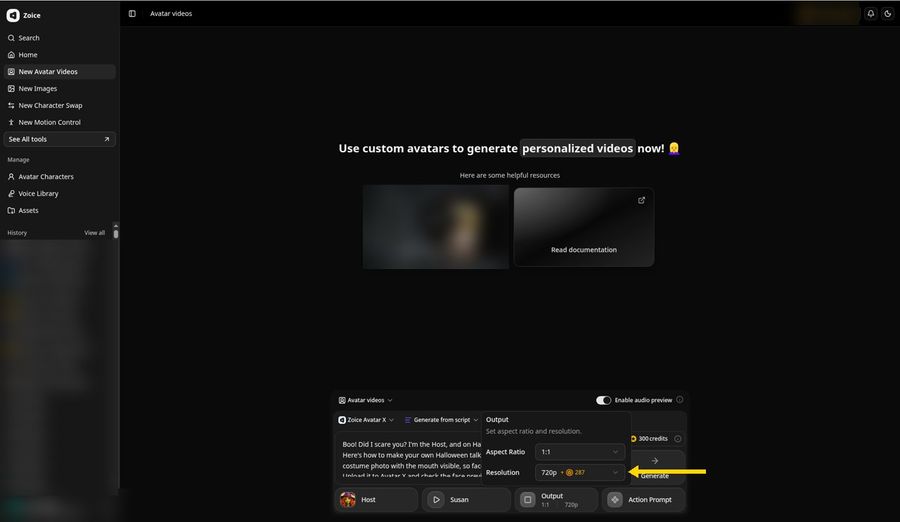Click the history list scrollbar
The height and width of the screenshot is (522, 900).
116,232
